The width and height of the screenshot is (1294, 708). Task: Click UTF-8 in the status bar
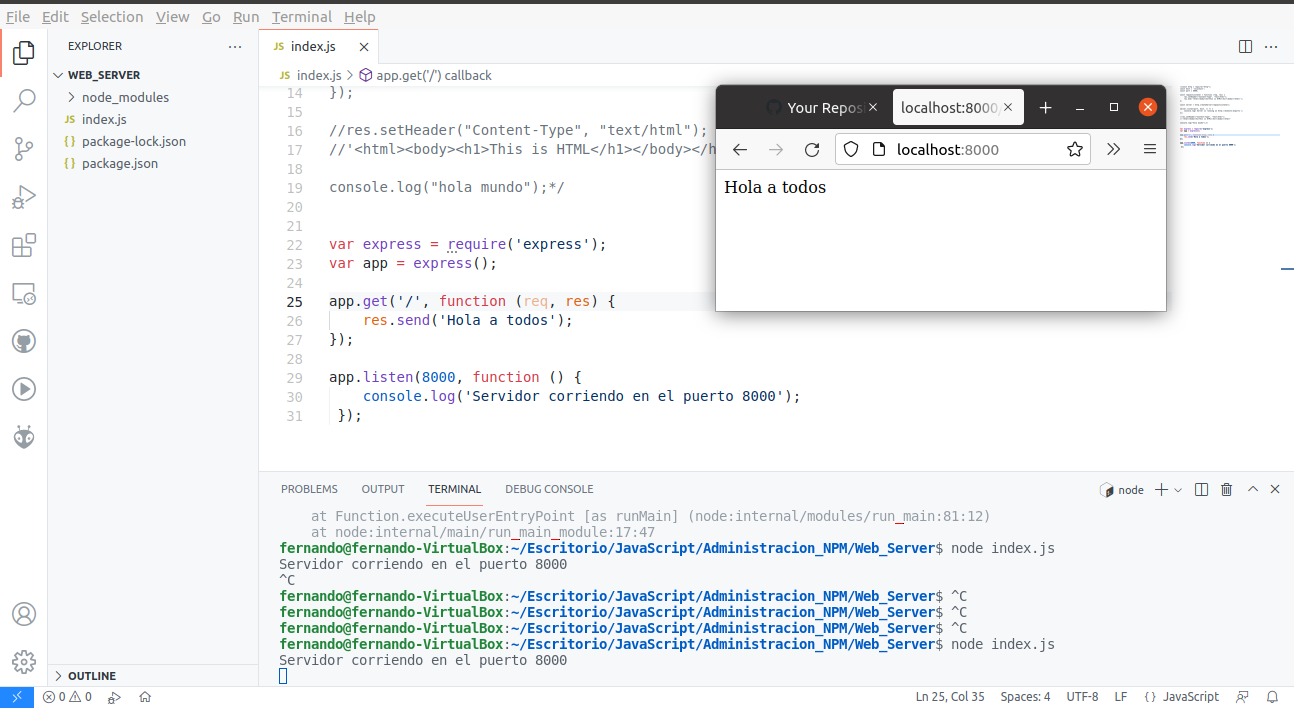click(x=1082, y=696)
